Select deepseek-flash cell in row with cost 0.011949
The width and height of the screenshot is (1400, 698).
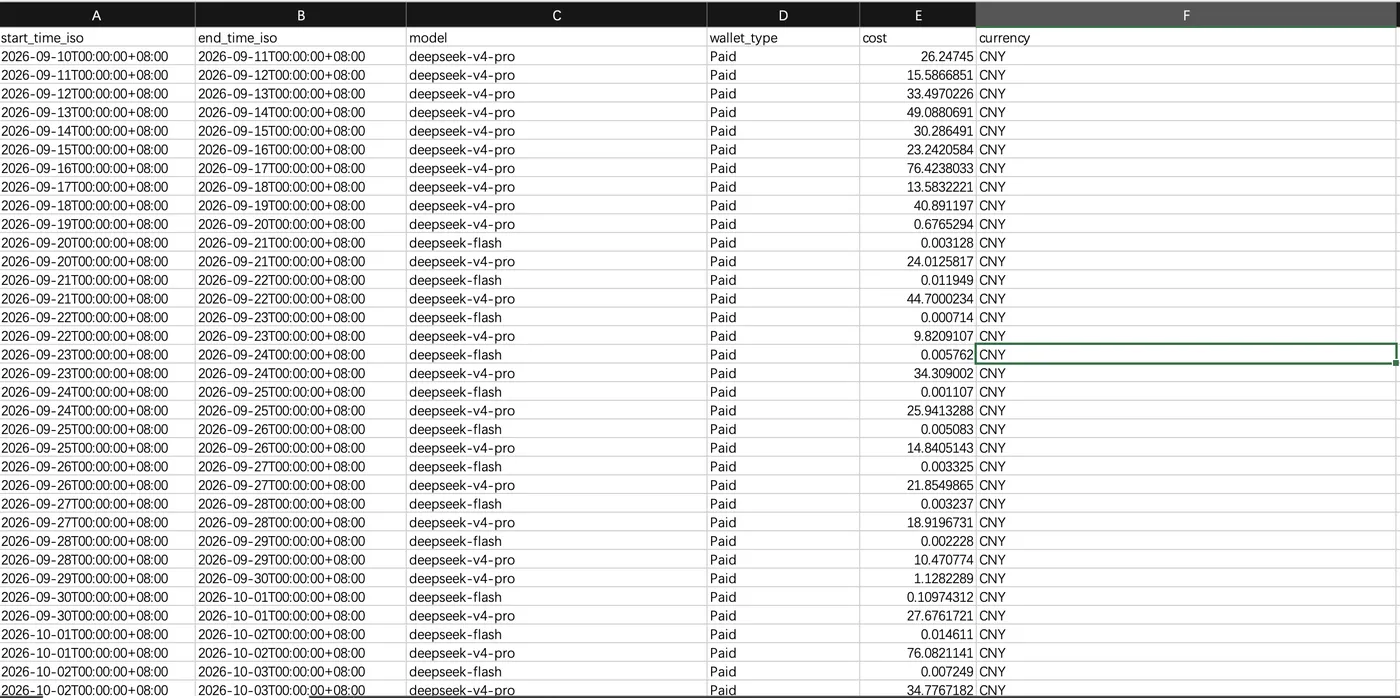coord(556,280)
